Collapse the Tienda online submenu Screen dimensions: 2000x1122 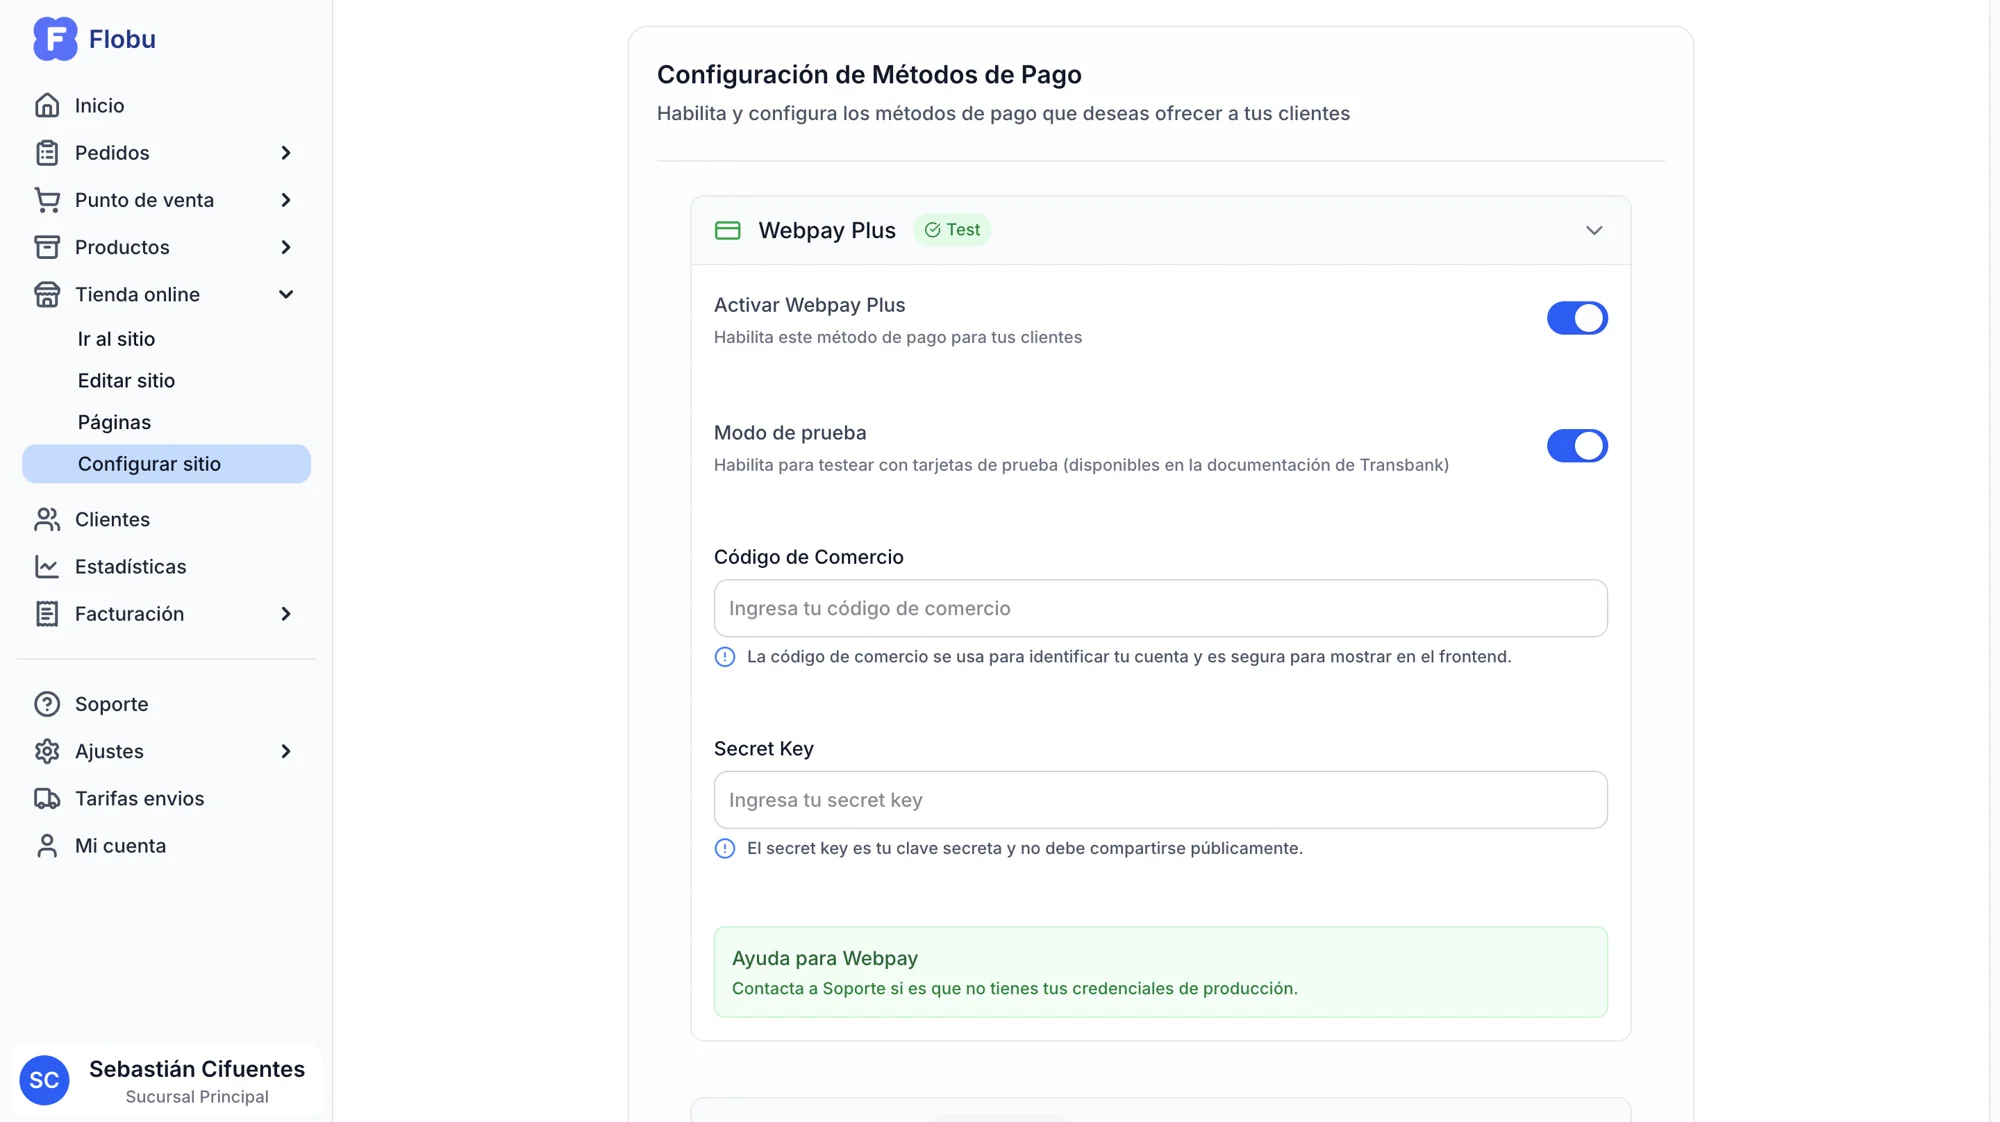click(x=286, y=295)
